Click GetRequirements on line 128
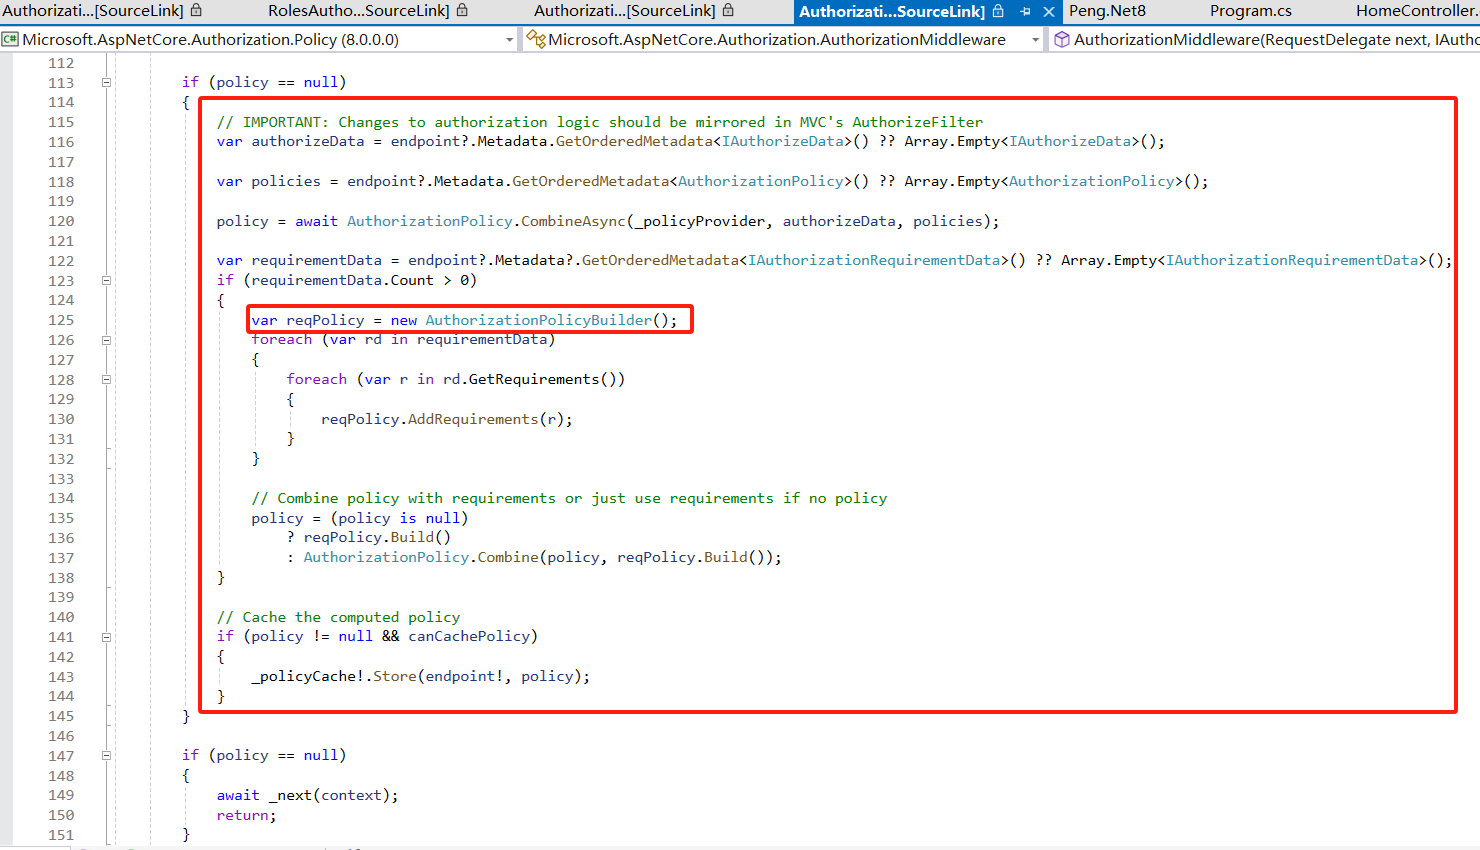This screenshot has height=850, width=1480. pyautogui.click(x=534, y=379)
